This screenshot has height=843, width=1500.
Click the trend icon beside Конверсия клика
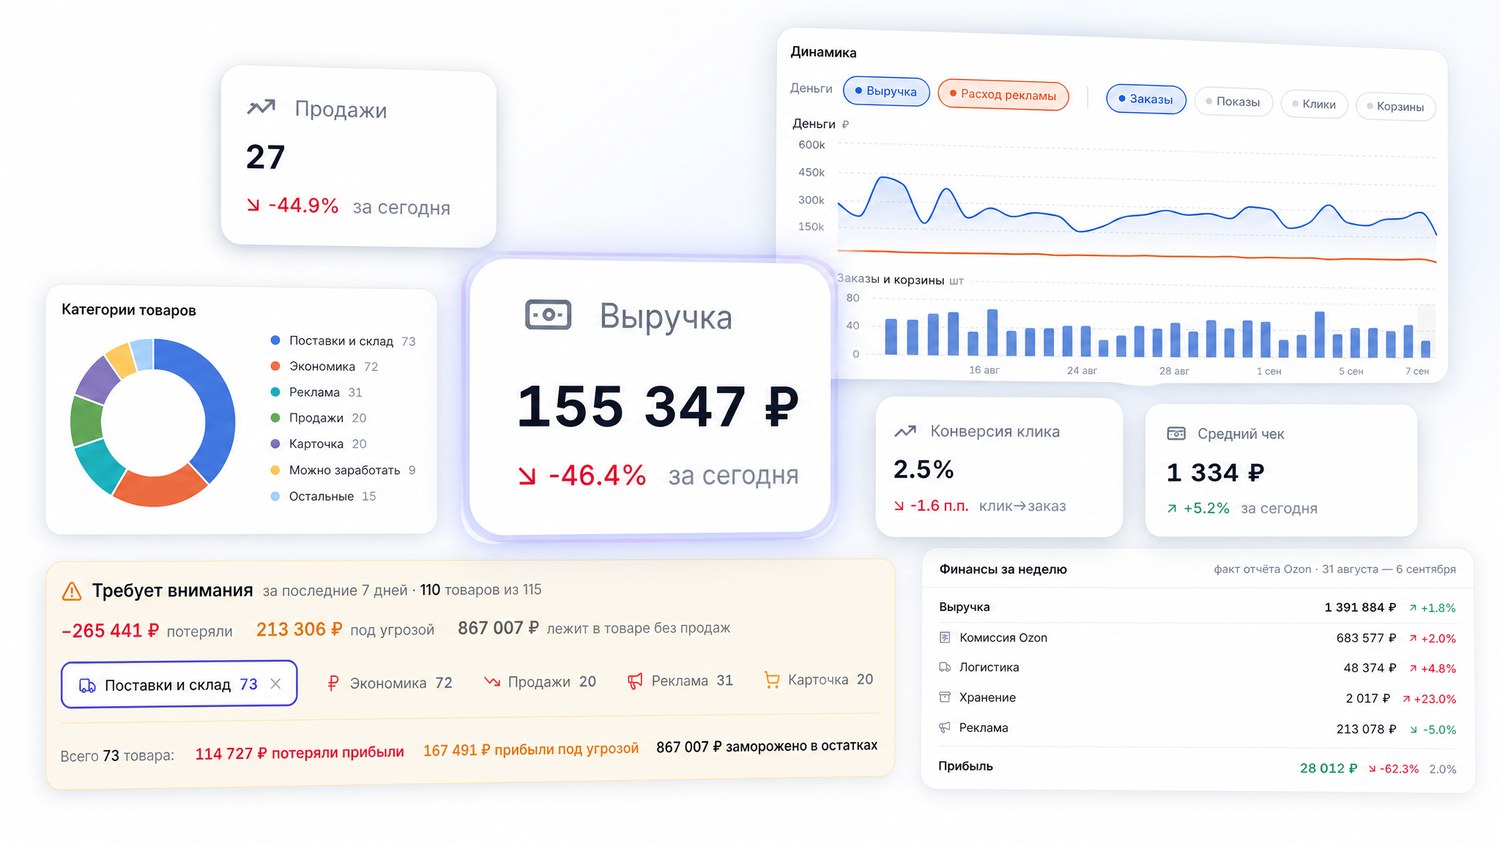[905, 431]
